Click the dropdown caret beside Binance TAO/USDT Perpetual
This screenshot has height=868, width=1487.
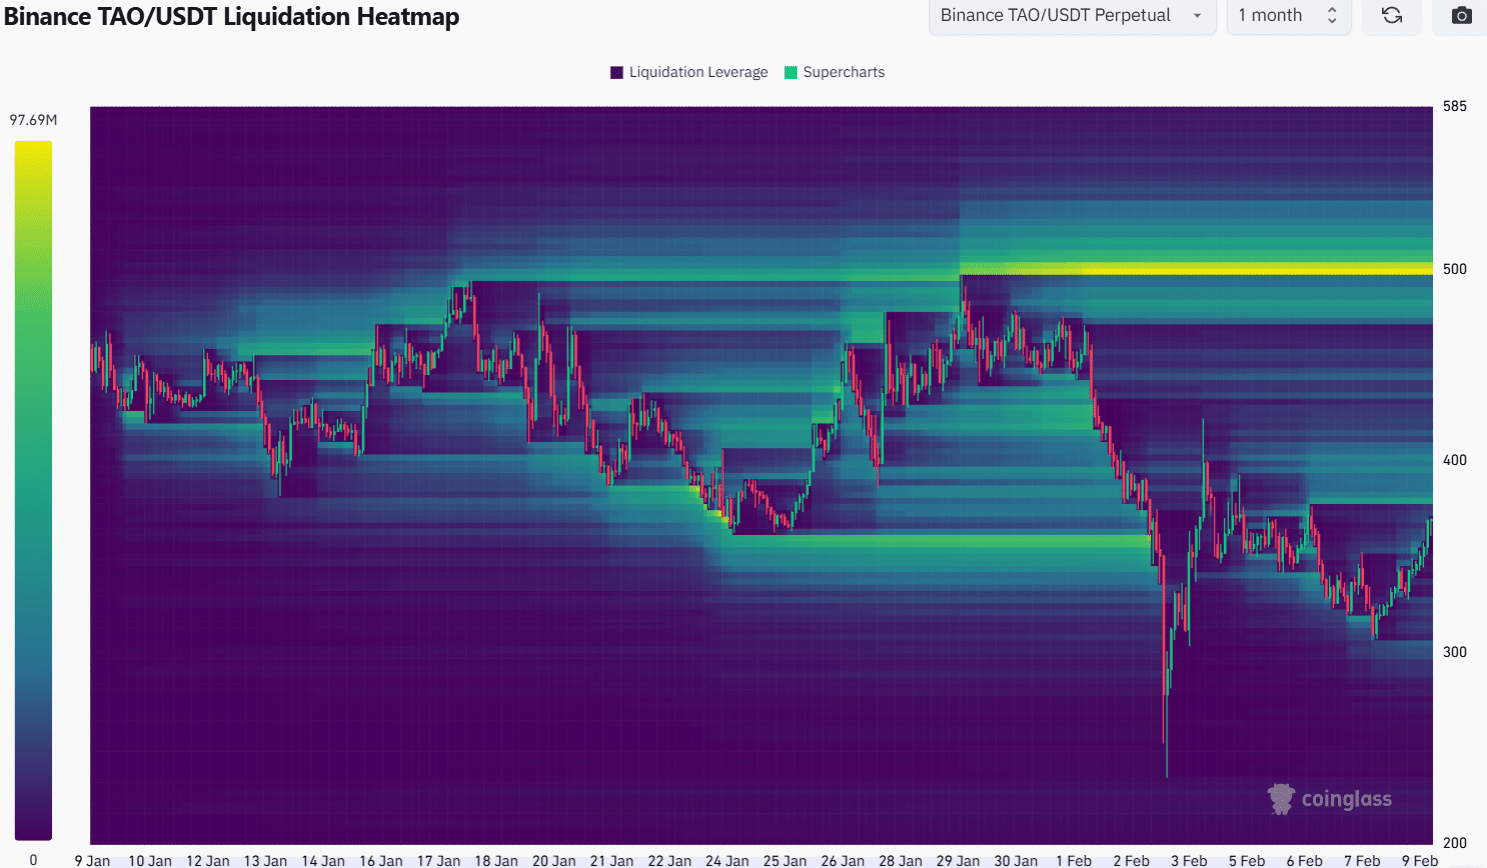coord(1196,16)
